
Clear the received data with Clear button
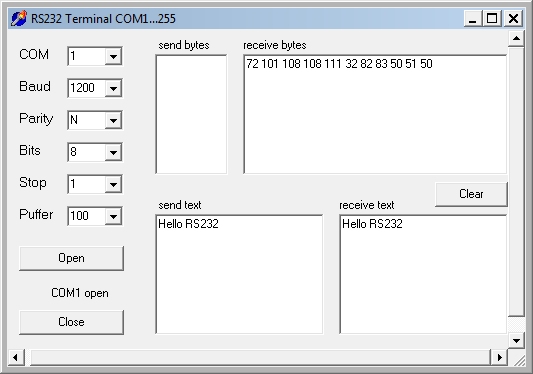(471, 194)
